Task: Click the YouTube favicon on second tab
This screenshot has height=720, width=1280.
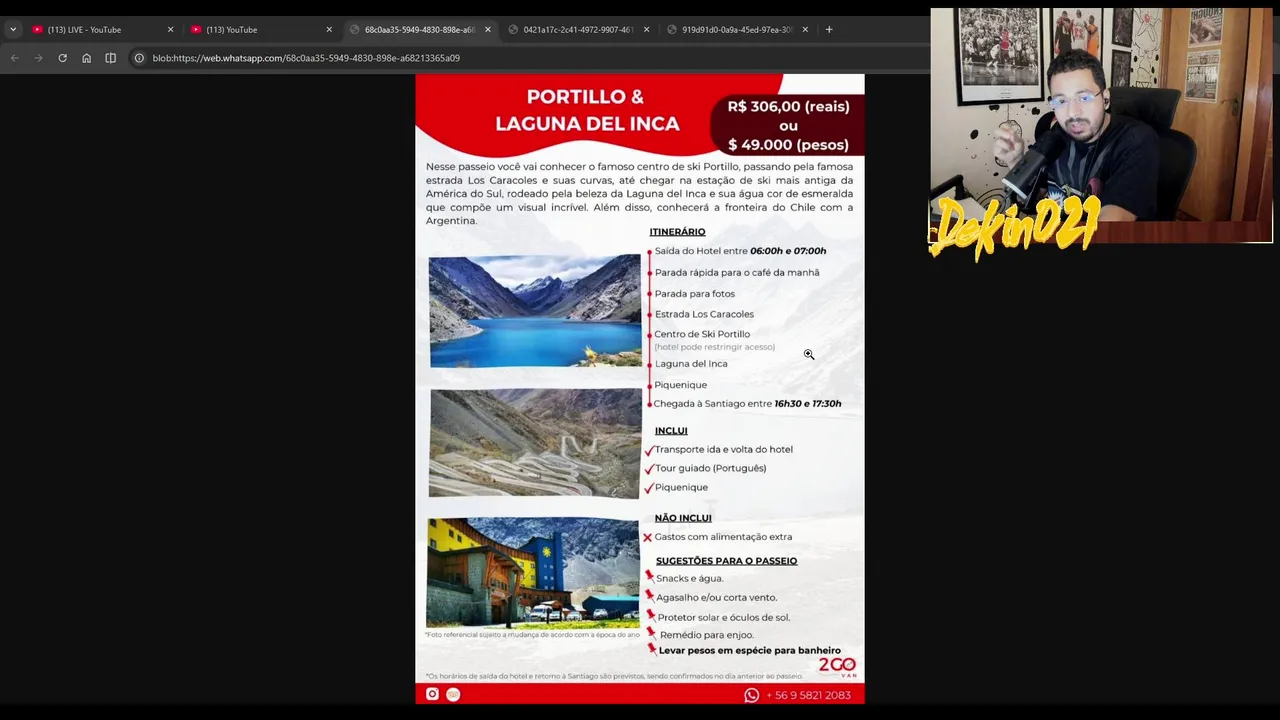Action: pyautogui.click(x=196, y=30)
